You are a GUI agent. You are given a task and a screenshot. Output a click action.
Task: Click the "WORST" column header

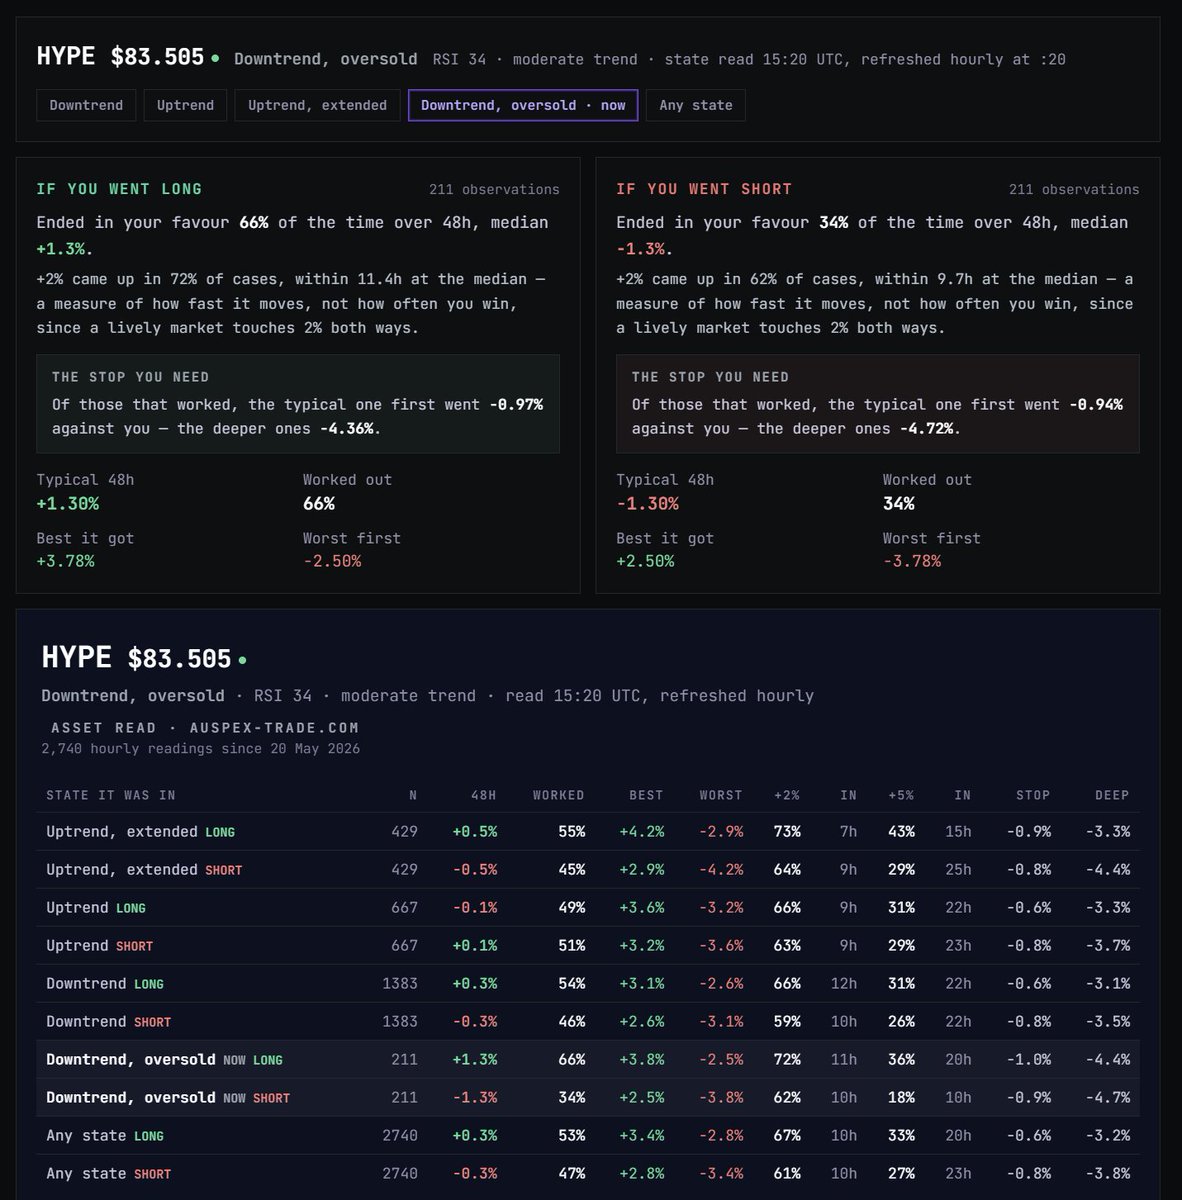coord(721,795)
